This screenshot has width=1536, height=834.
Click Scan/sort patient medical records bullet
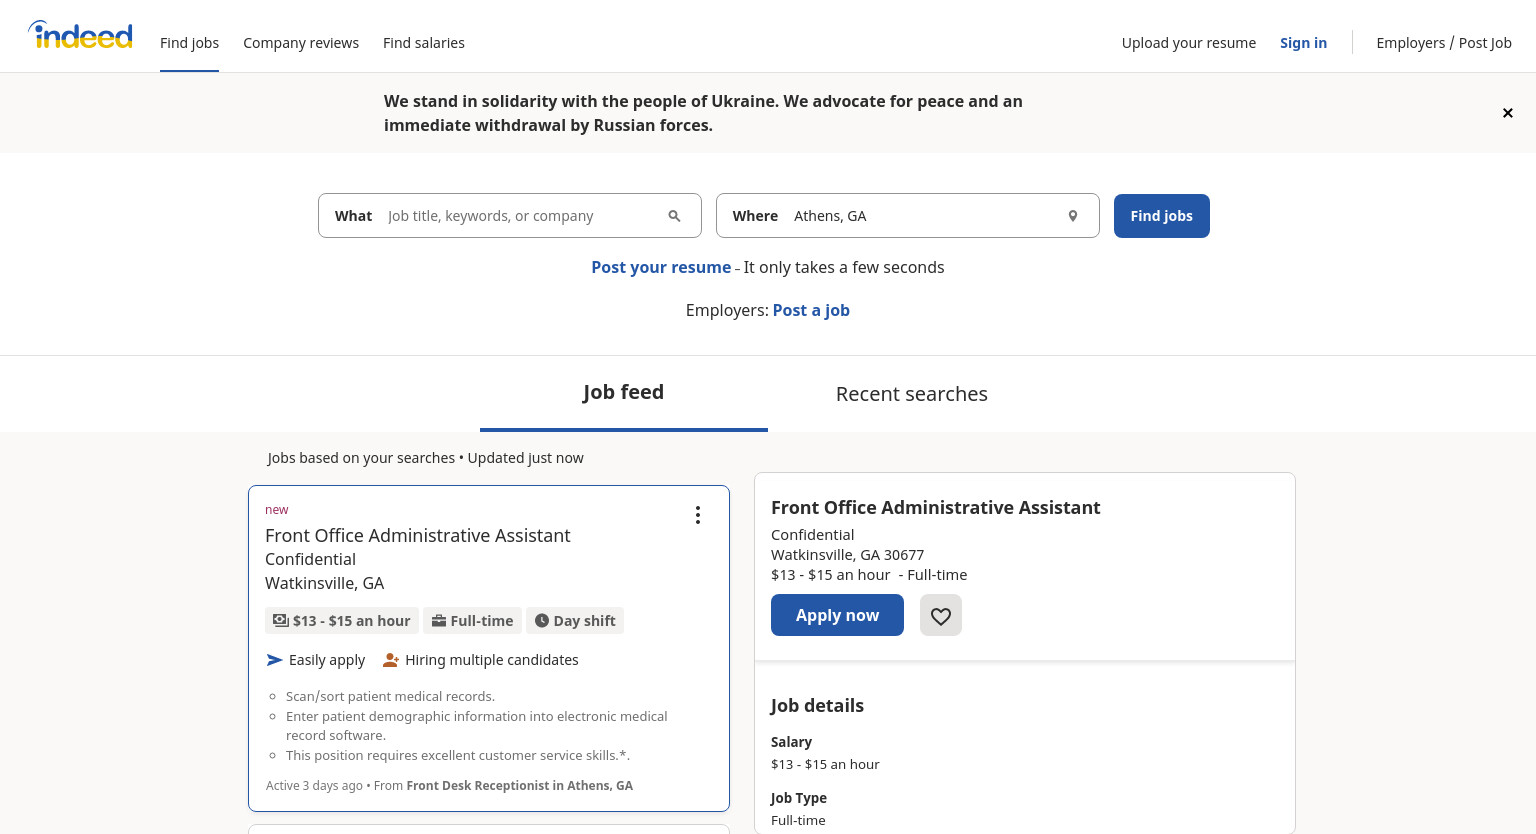click(x=390, y=696)
